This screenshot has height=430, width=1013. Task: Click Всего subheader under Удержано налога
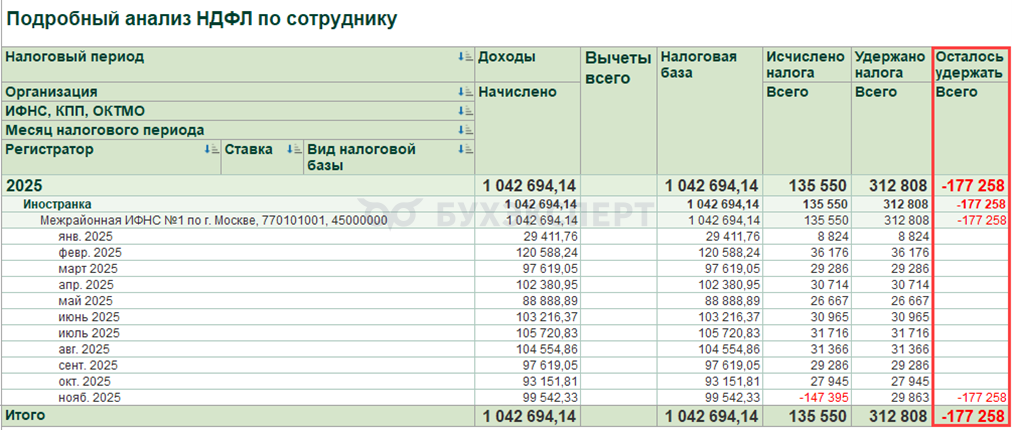(x=892, y=128)
